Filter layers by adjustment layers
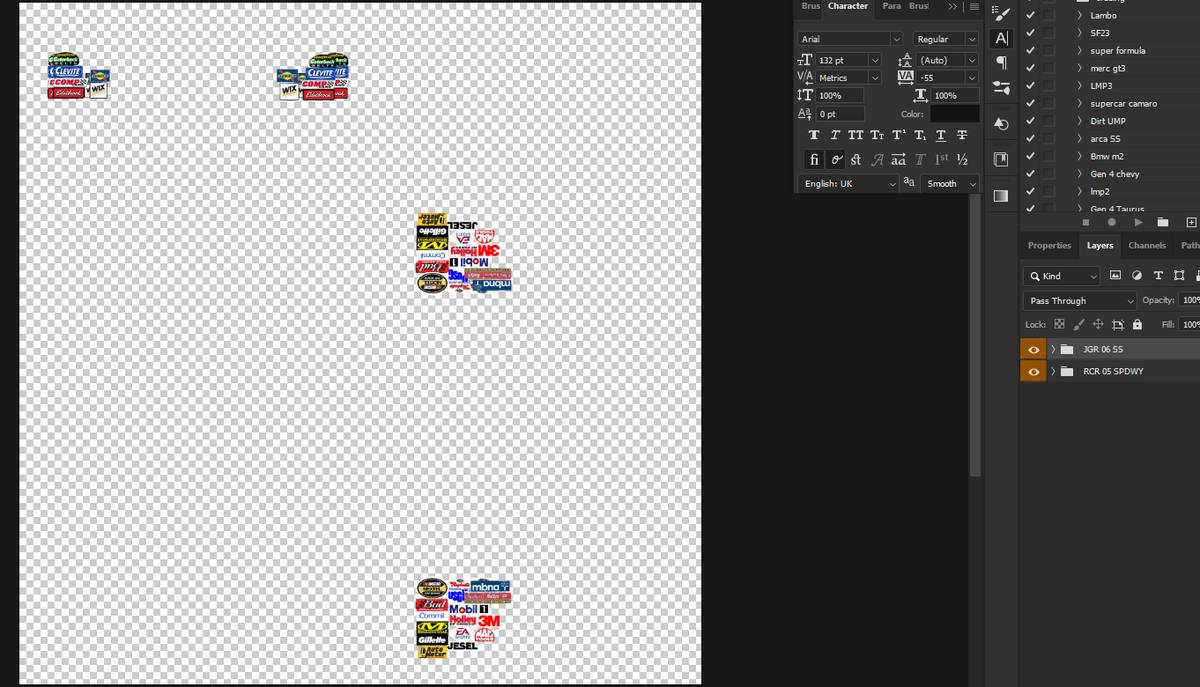Image resolution: width=1200 pixels, height=687 pixels. [1137, 276]
